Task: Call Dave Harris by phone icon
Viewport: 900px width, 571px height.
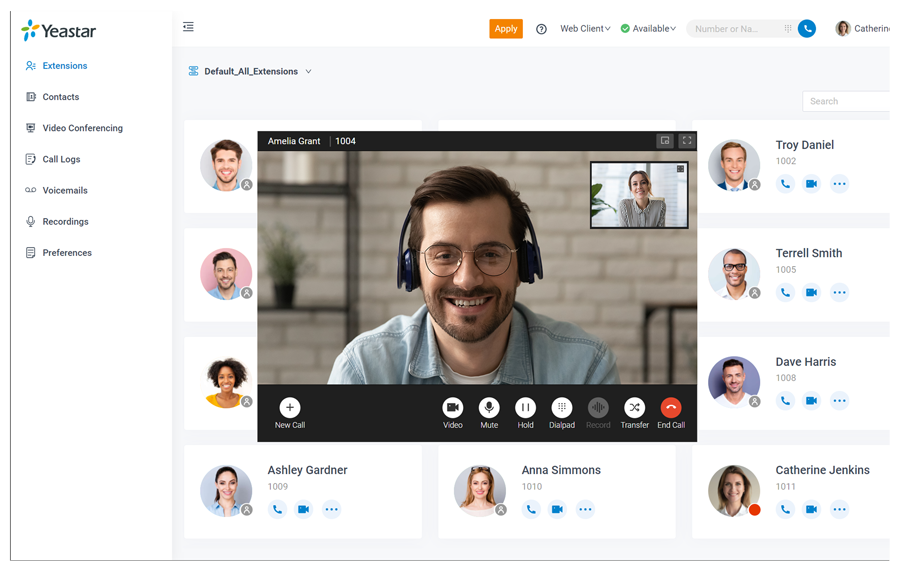Action: [x=785, y=401]
